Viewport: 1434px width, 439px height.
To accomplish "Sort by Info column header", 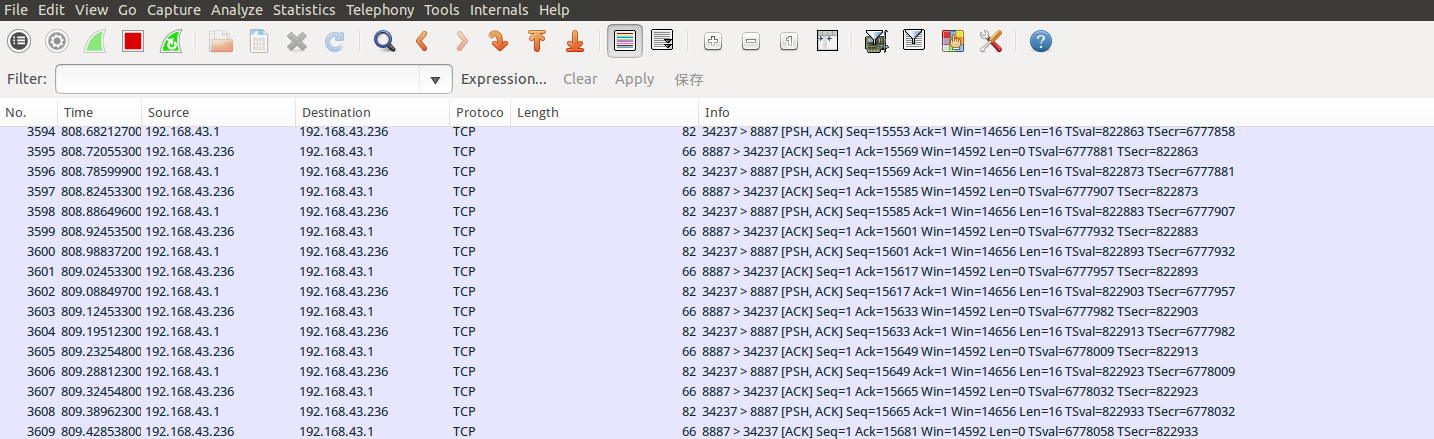I will coord(1066,112).
